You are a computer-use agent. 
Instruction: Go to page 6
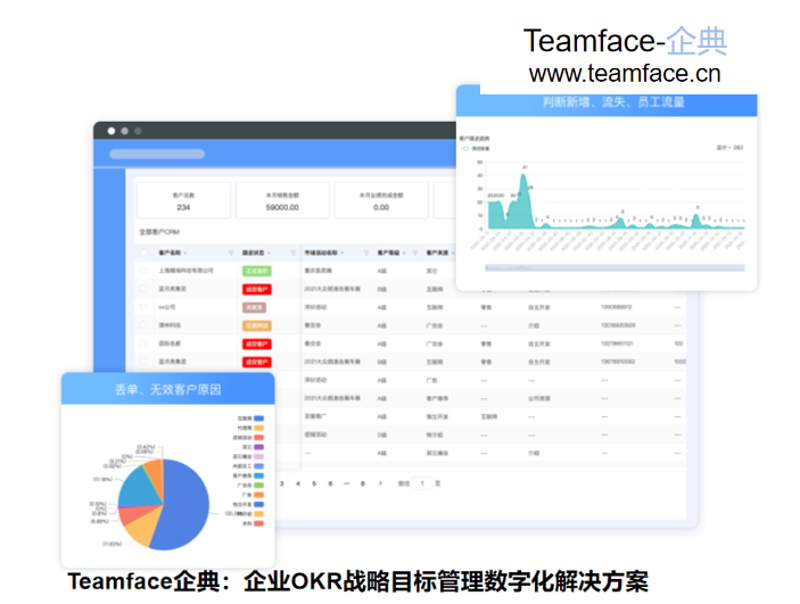(x=331, y=483)
